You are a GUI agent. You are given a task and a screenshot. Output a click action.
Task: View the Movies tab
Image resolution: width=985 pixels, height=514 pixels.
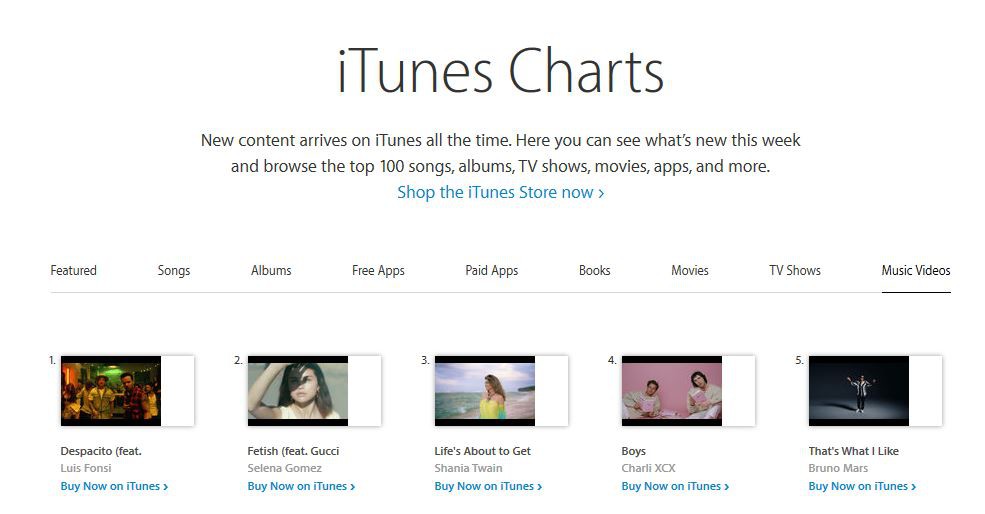pos(690,270)
